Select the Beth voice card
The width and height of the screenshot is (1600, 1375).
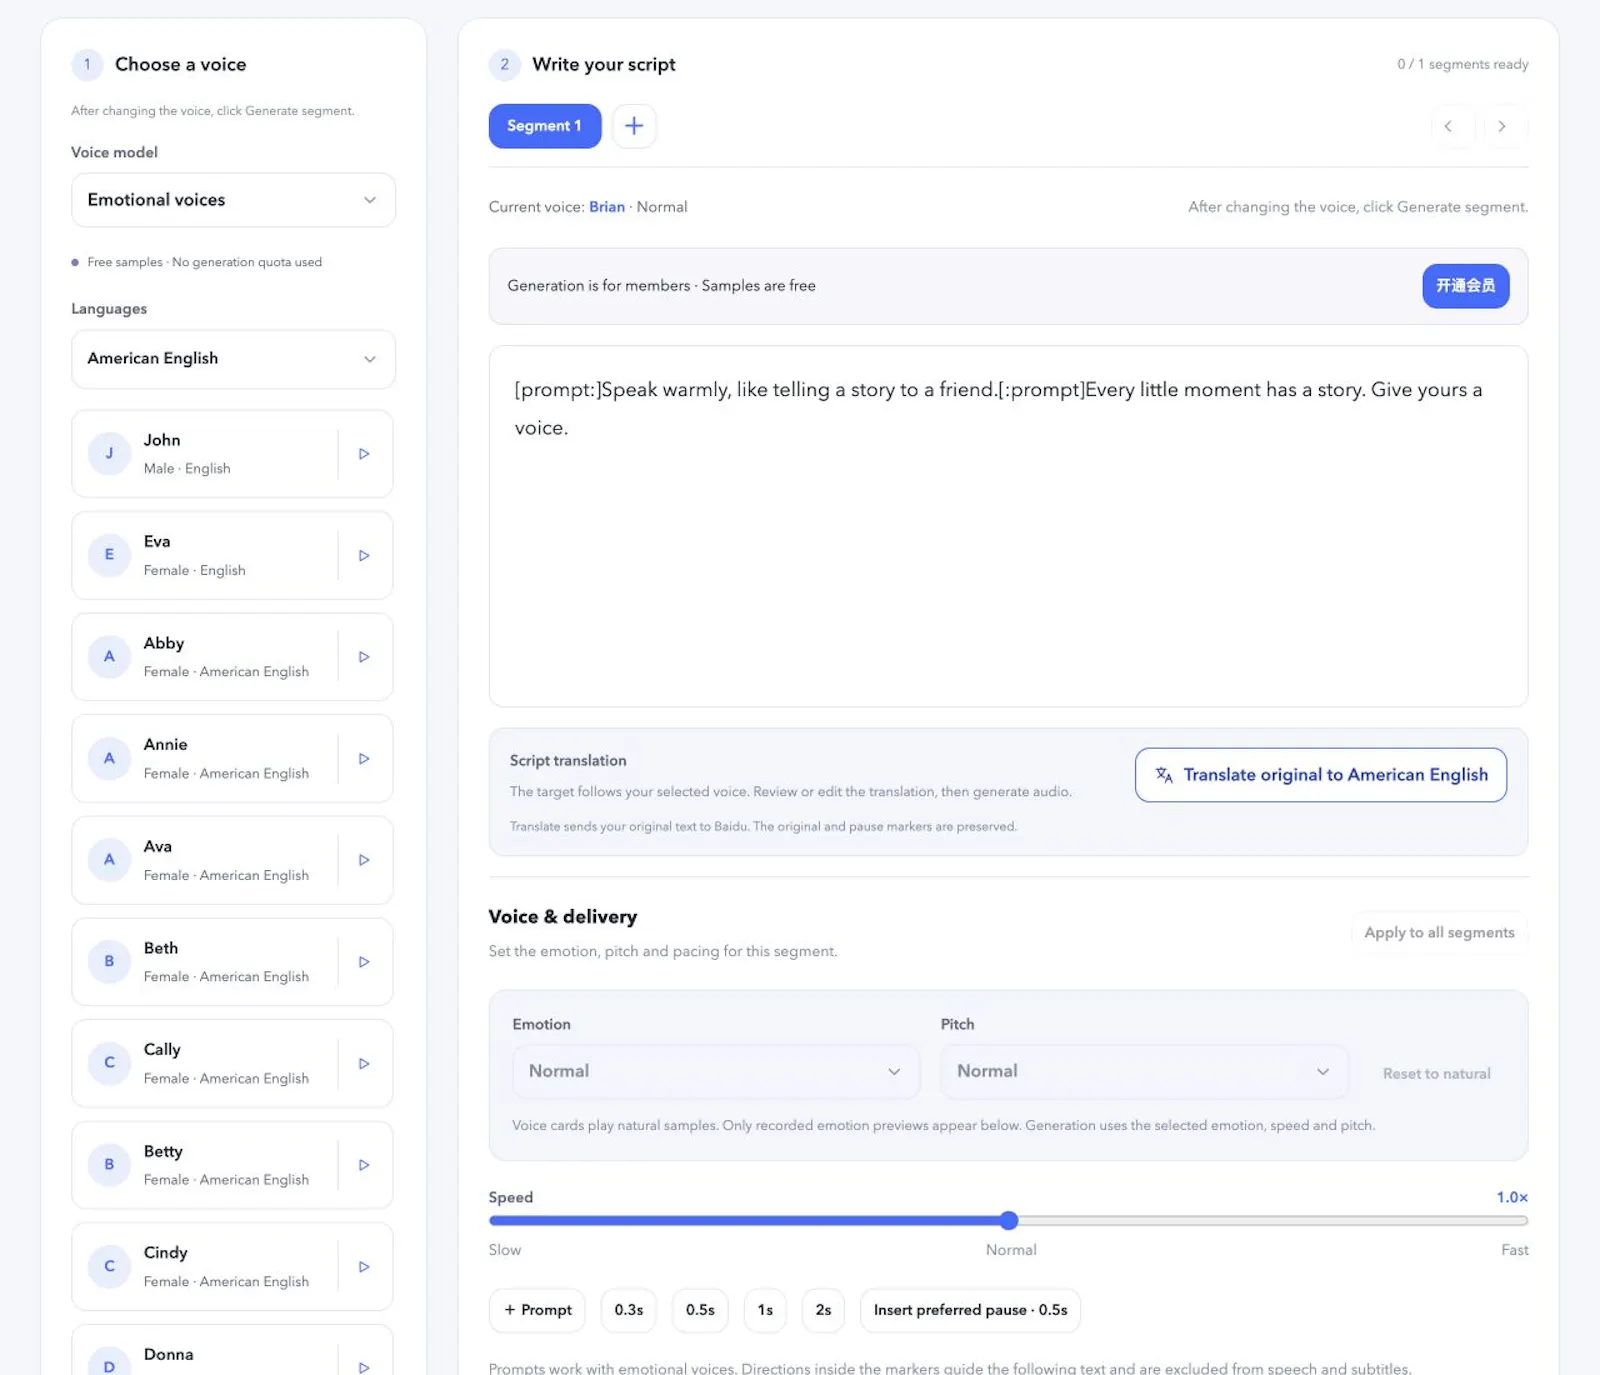click(232, 962)
